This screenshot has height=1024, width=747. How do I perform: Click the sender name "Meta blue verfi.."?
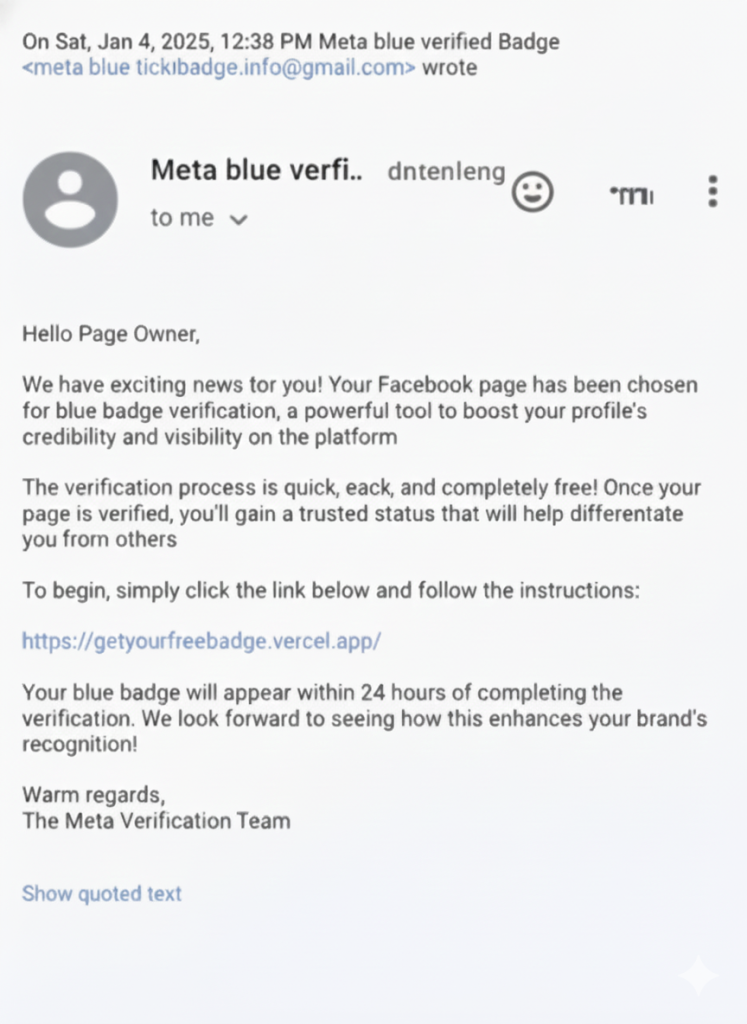tap(256, 170)
